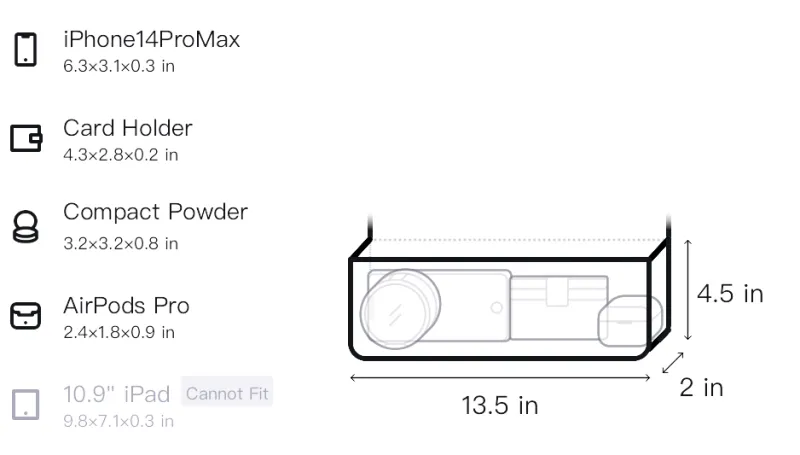Select the Compact Powder item label
Viewport: 800px width, 455px height.
click(x=156, y=212)
